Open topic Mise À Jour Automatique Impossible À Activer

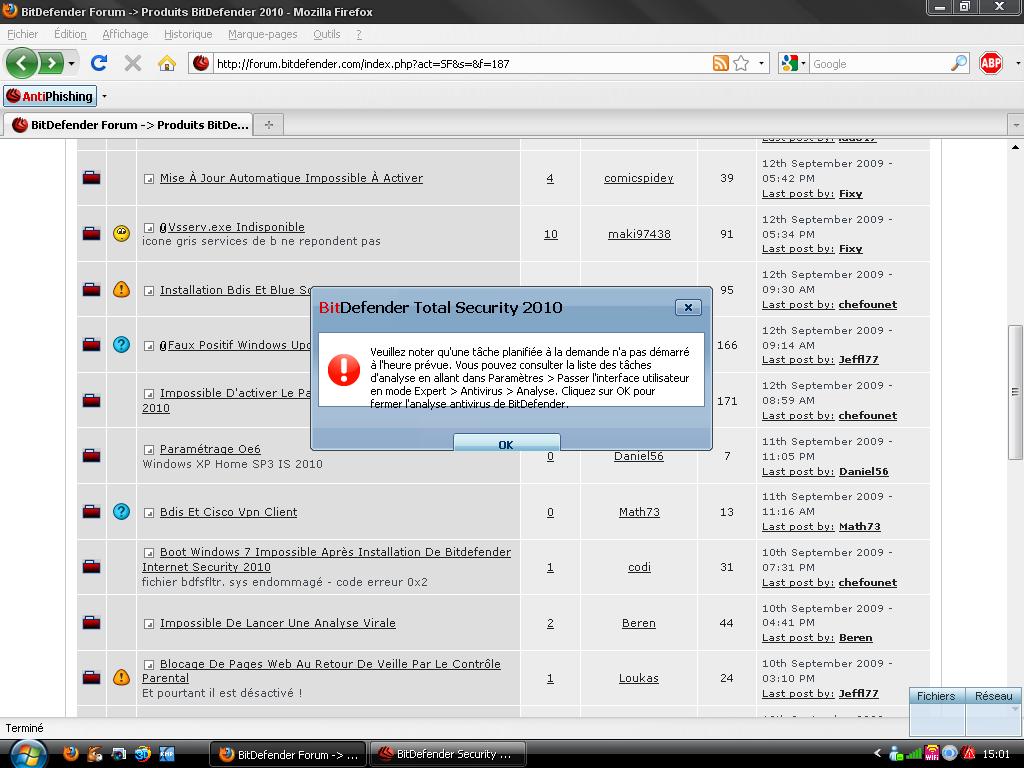pyautogui.click(x=291, y=178)
